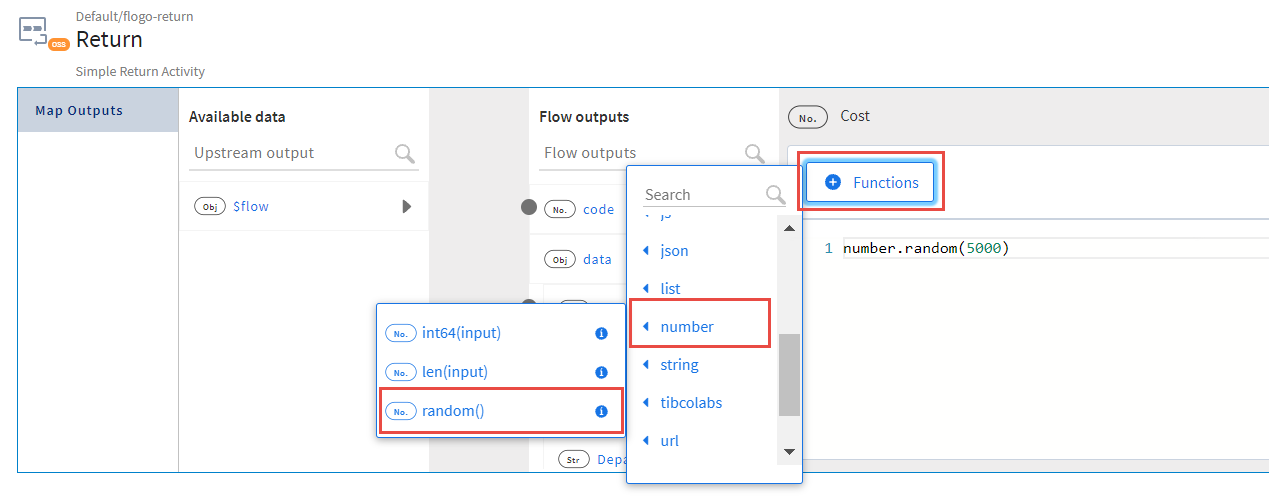The width and height of the screenshot is (1269, 502).
Task: Click the code flow output link
Action: coord(598,209)
